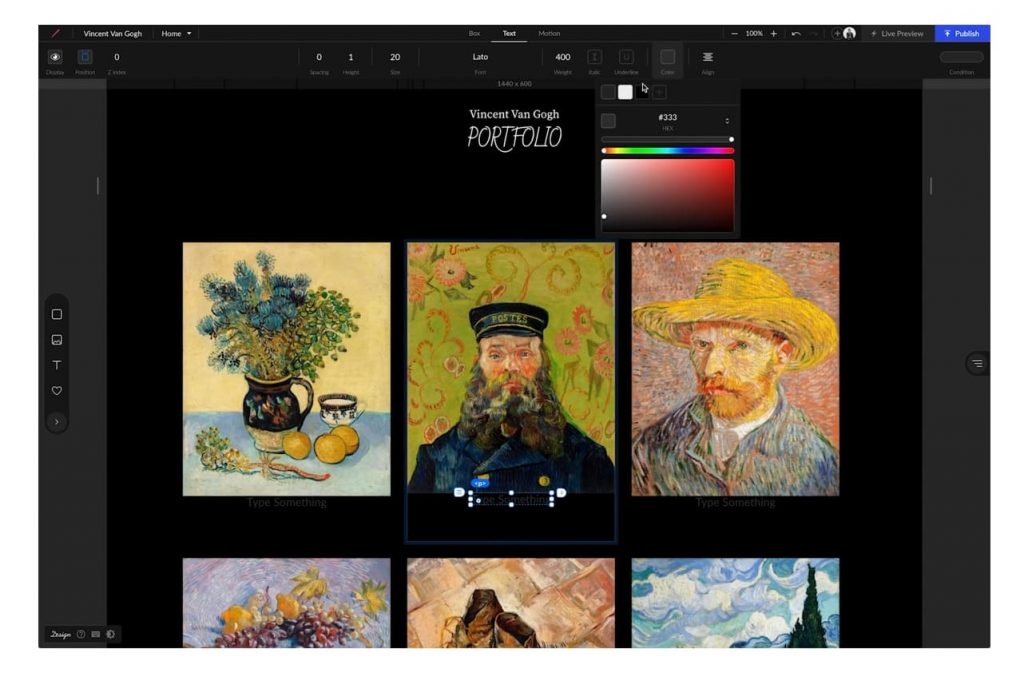Click the Vincent Van Gogh project name
The height and width of the screenshot is (673, 1024).
coord(112,33)
